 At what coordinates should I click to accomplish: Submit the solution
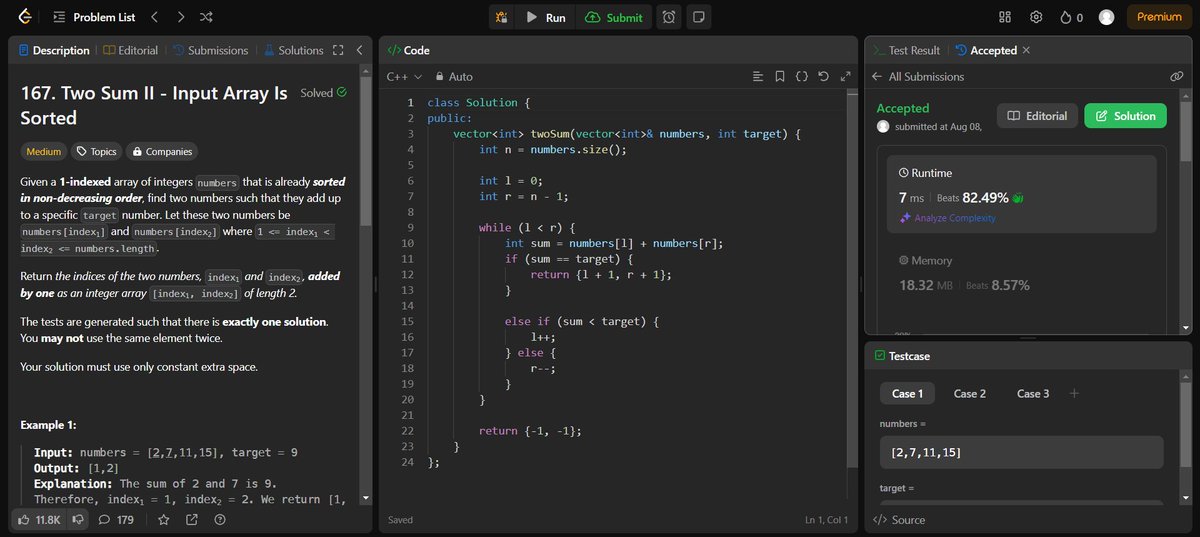tap(614, 17)
